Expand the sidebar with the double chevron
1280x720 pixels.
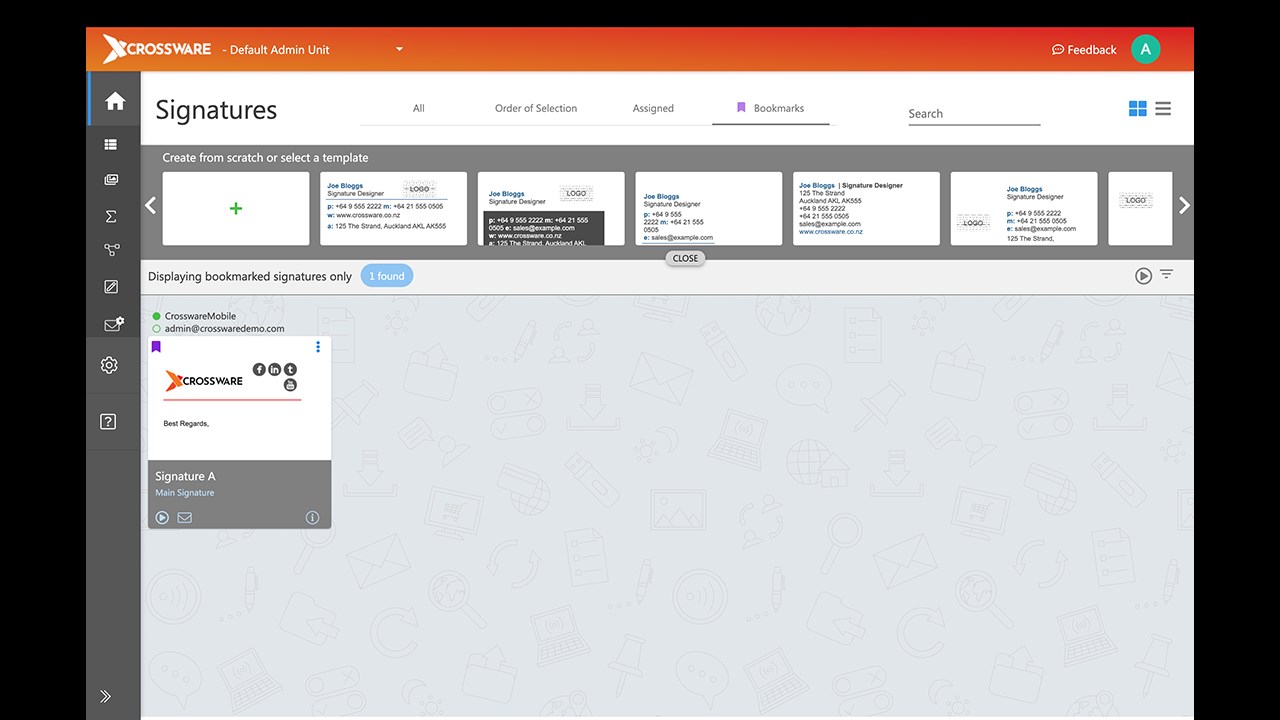106,696
